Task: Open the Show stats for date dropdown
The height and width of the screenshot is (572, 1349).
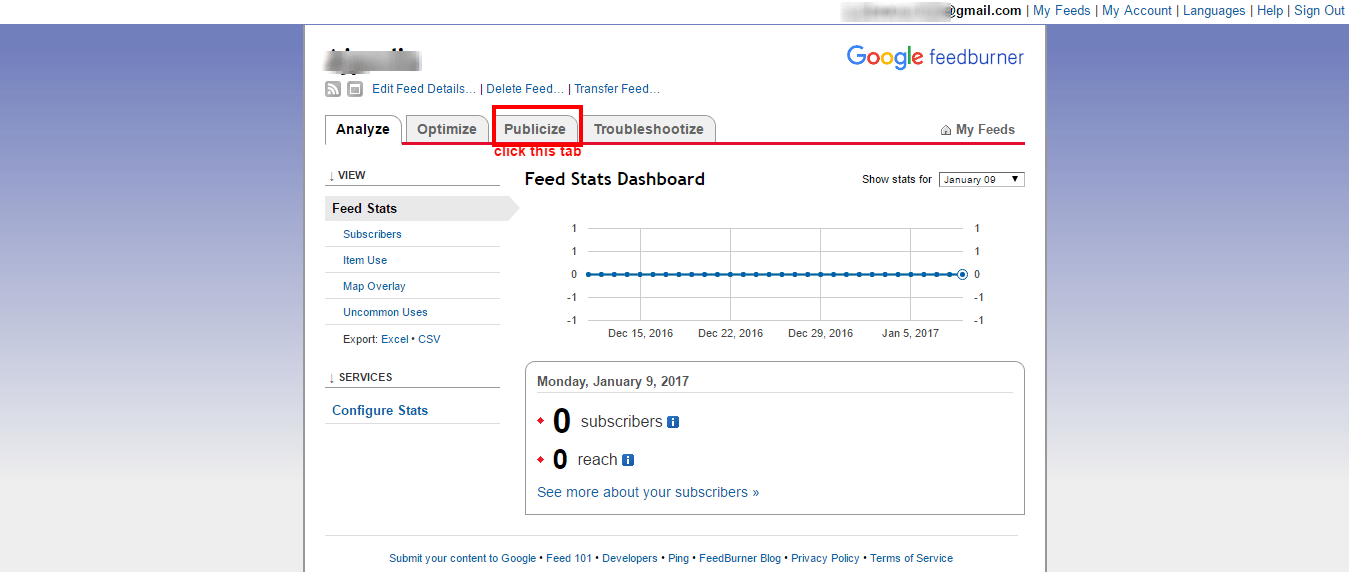Action: [981, 179]
